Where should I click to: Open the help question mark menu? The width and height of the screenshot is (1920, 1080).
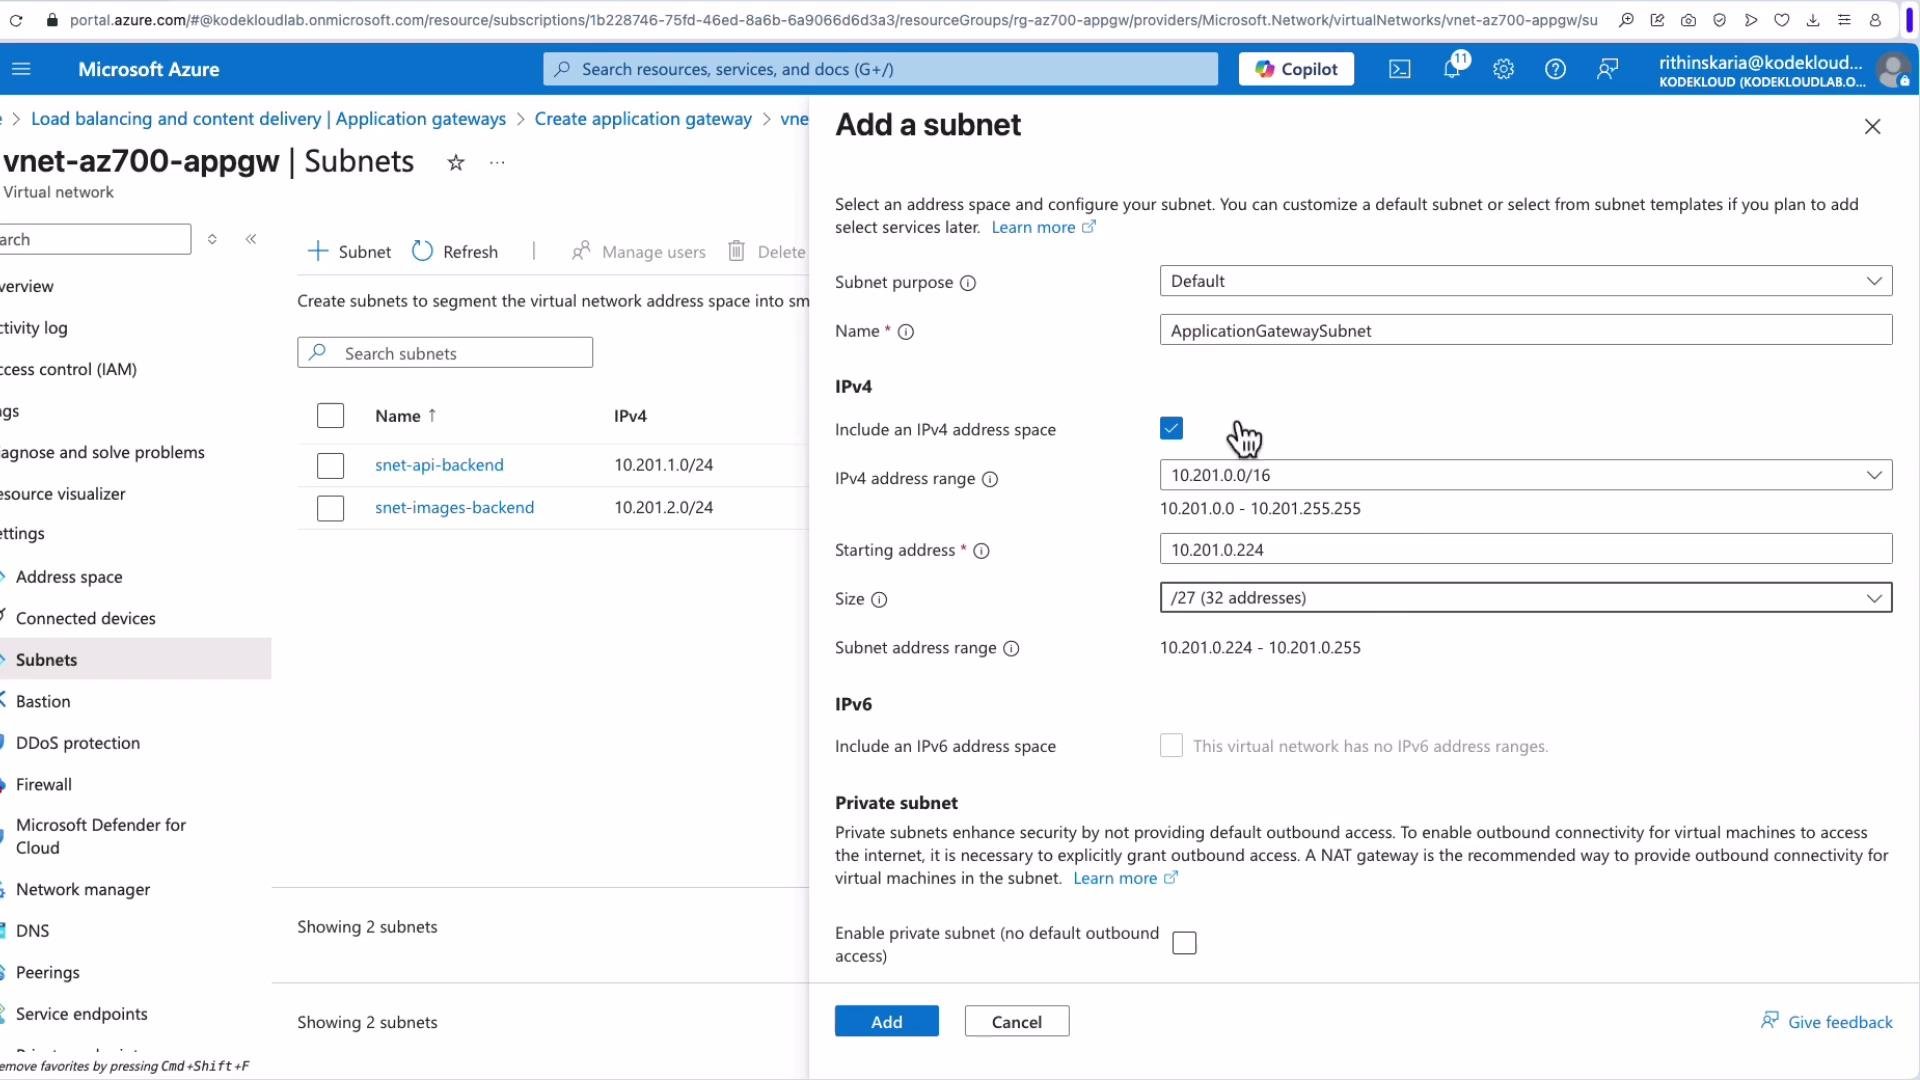1555,69
